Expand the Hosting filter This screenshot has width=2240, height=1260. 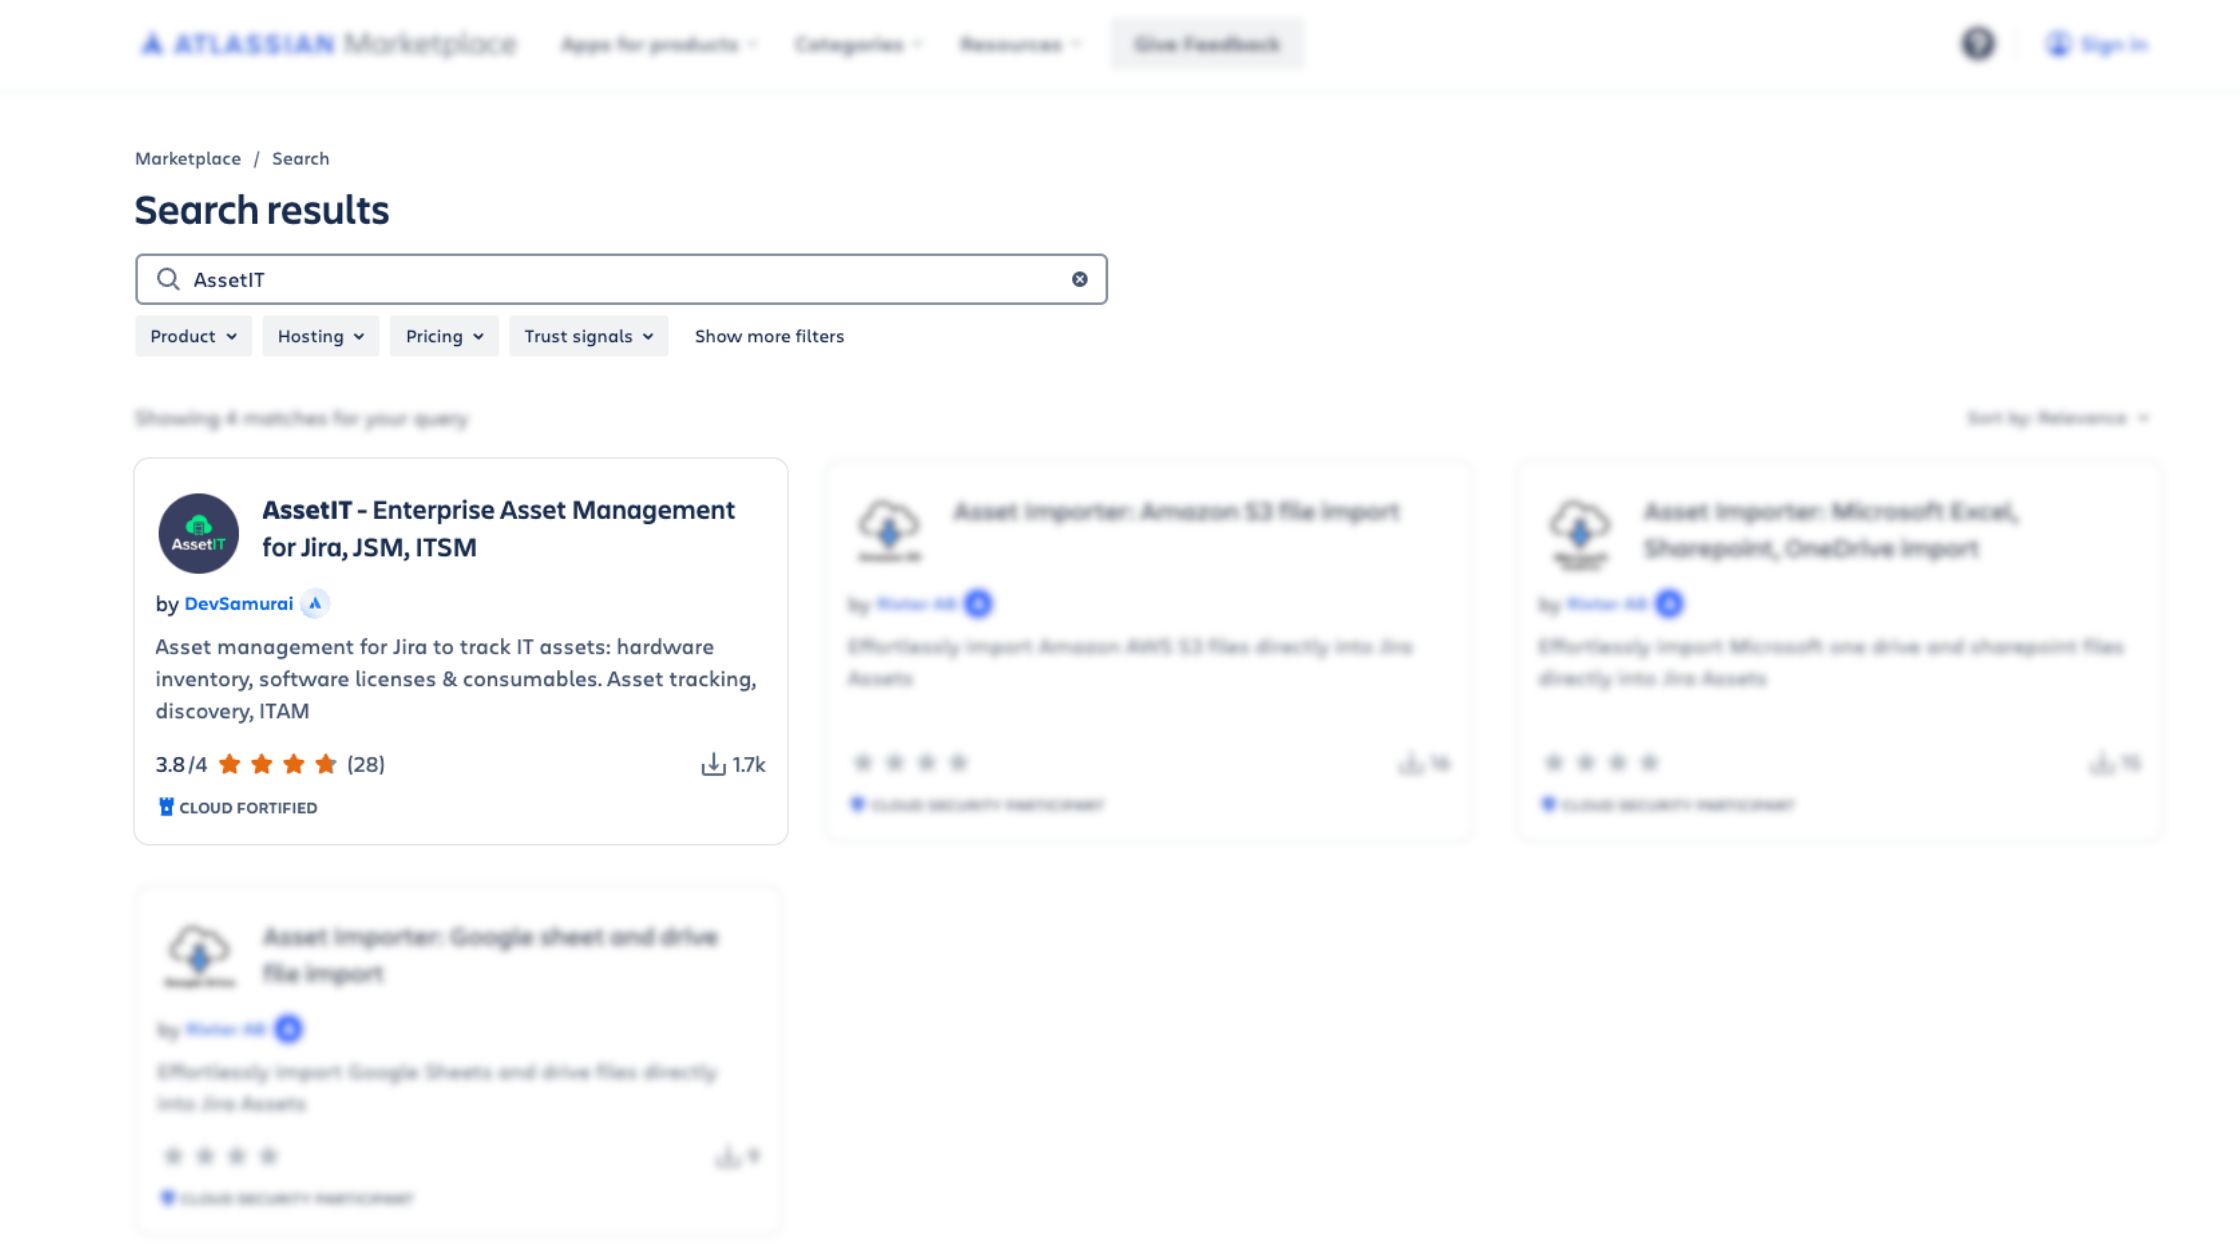click(320, 336)
